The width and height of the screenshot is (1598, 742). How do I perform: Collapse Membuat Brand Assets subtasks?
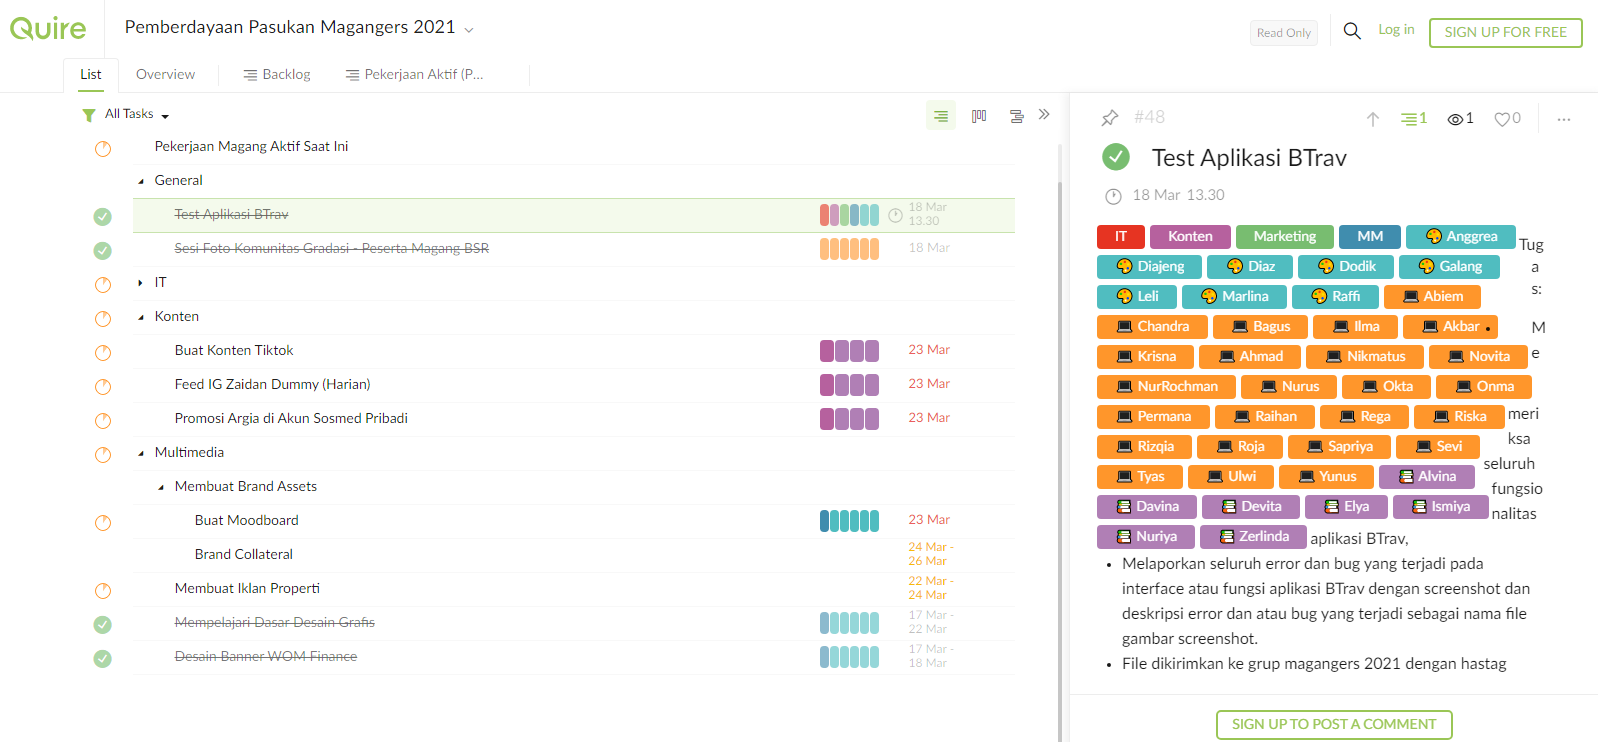(x=161, y=487)
